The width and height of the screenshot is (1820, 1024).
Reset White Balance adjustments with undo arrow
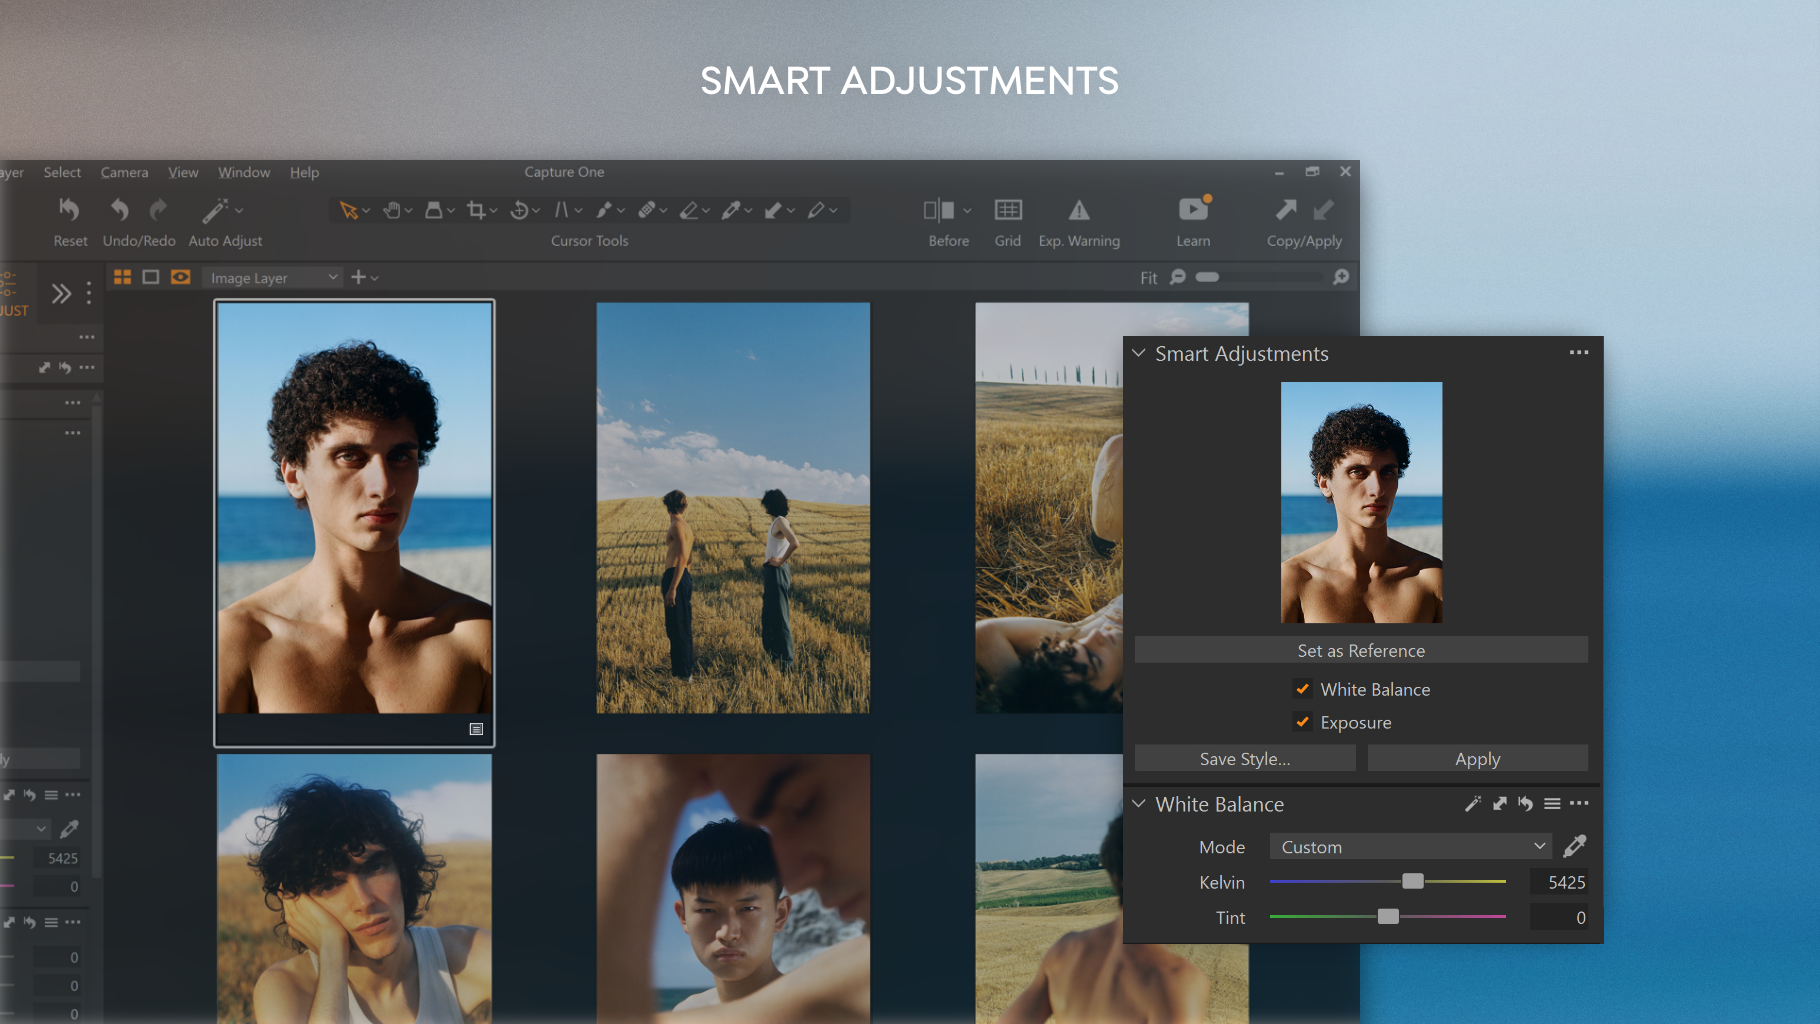(1525, 803)
